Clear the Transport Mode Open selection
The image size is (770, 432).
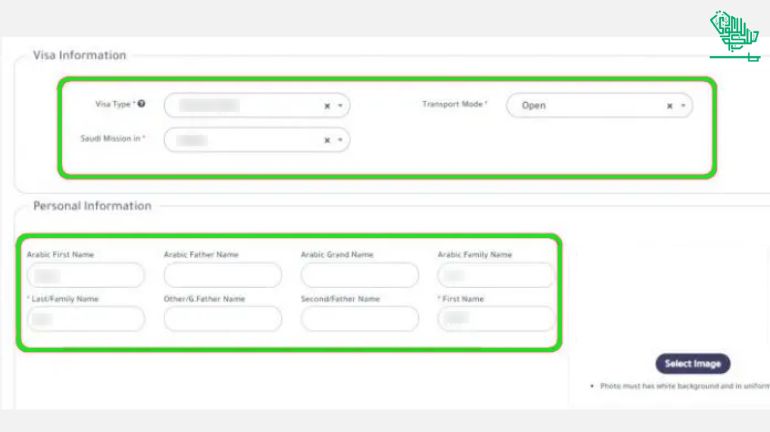click(670, 106)
